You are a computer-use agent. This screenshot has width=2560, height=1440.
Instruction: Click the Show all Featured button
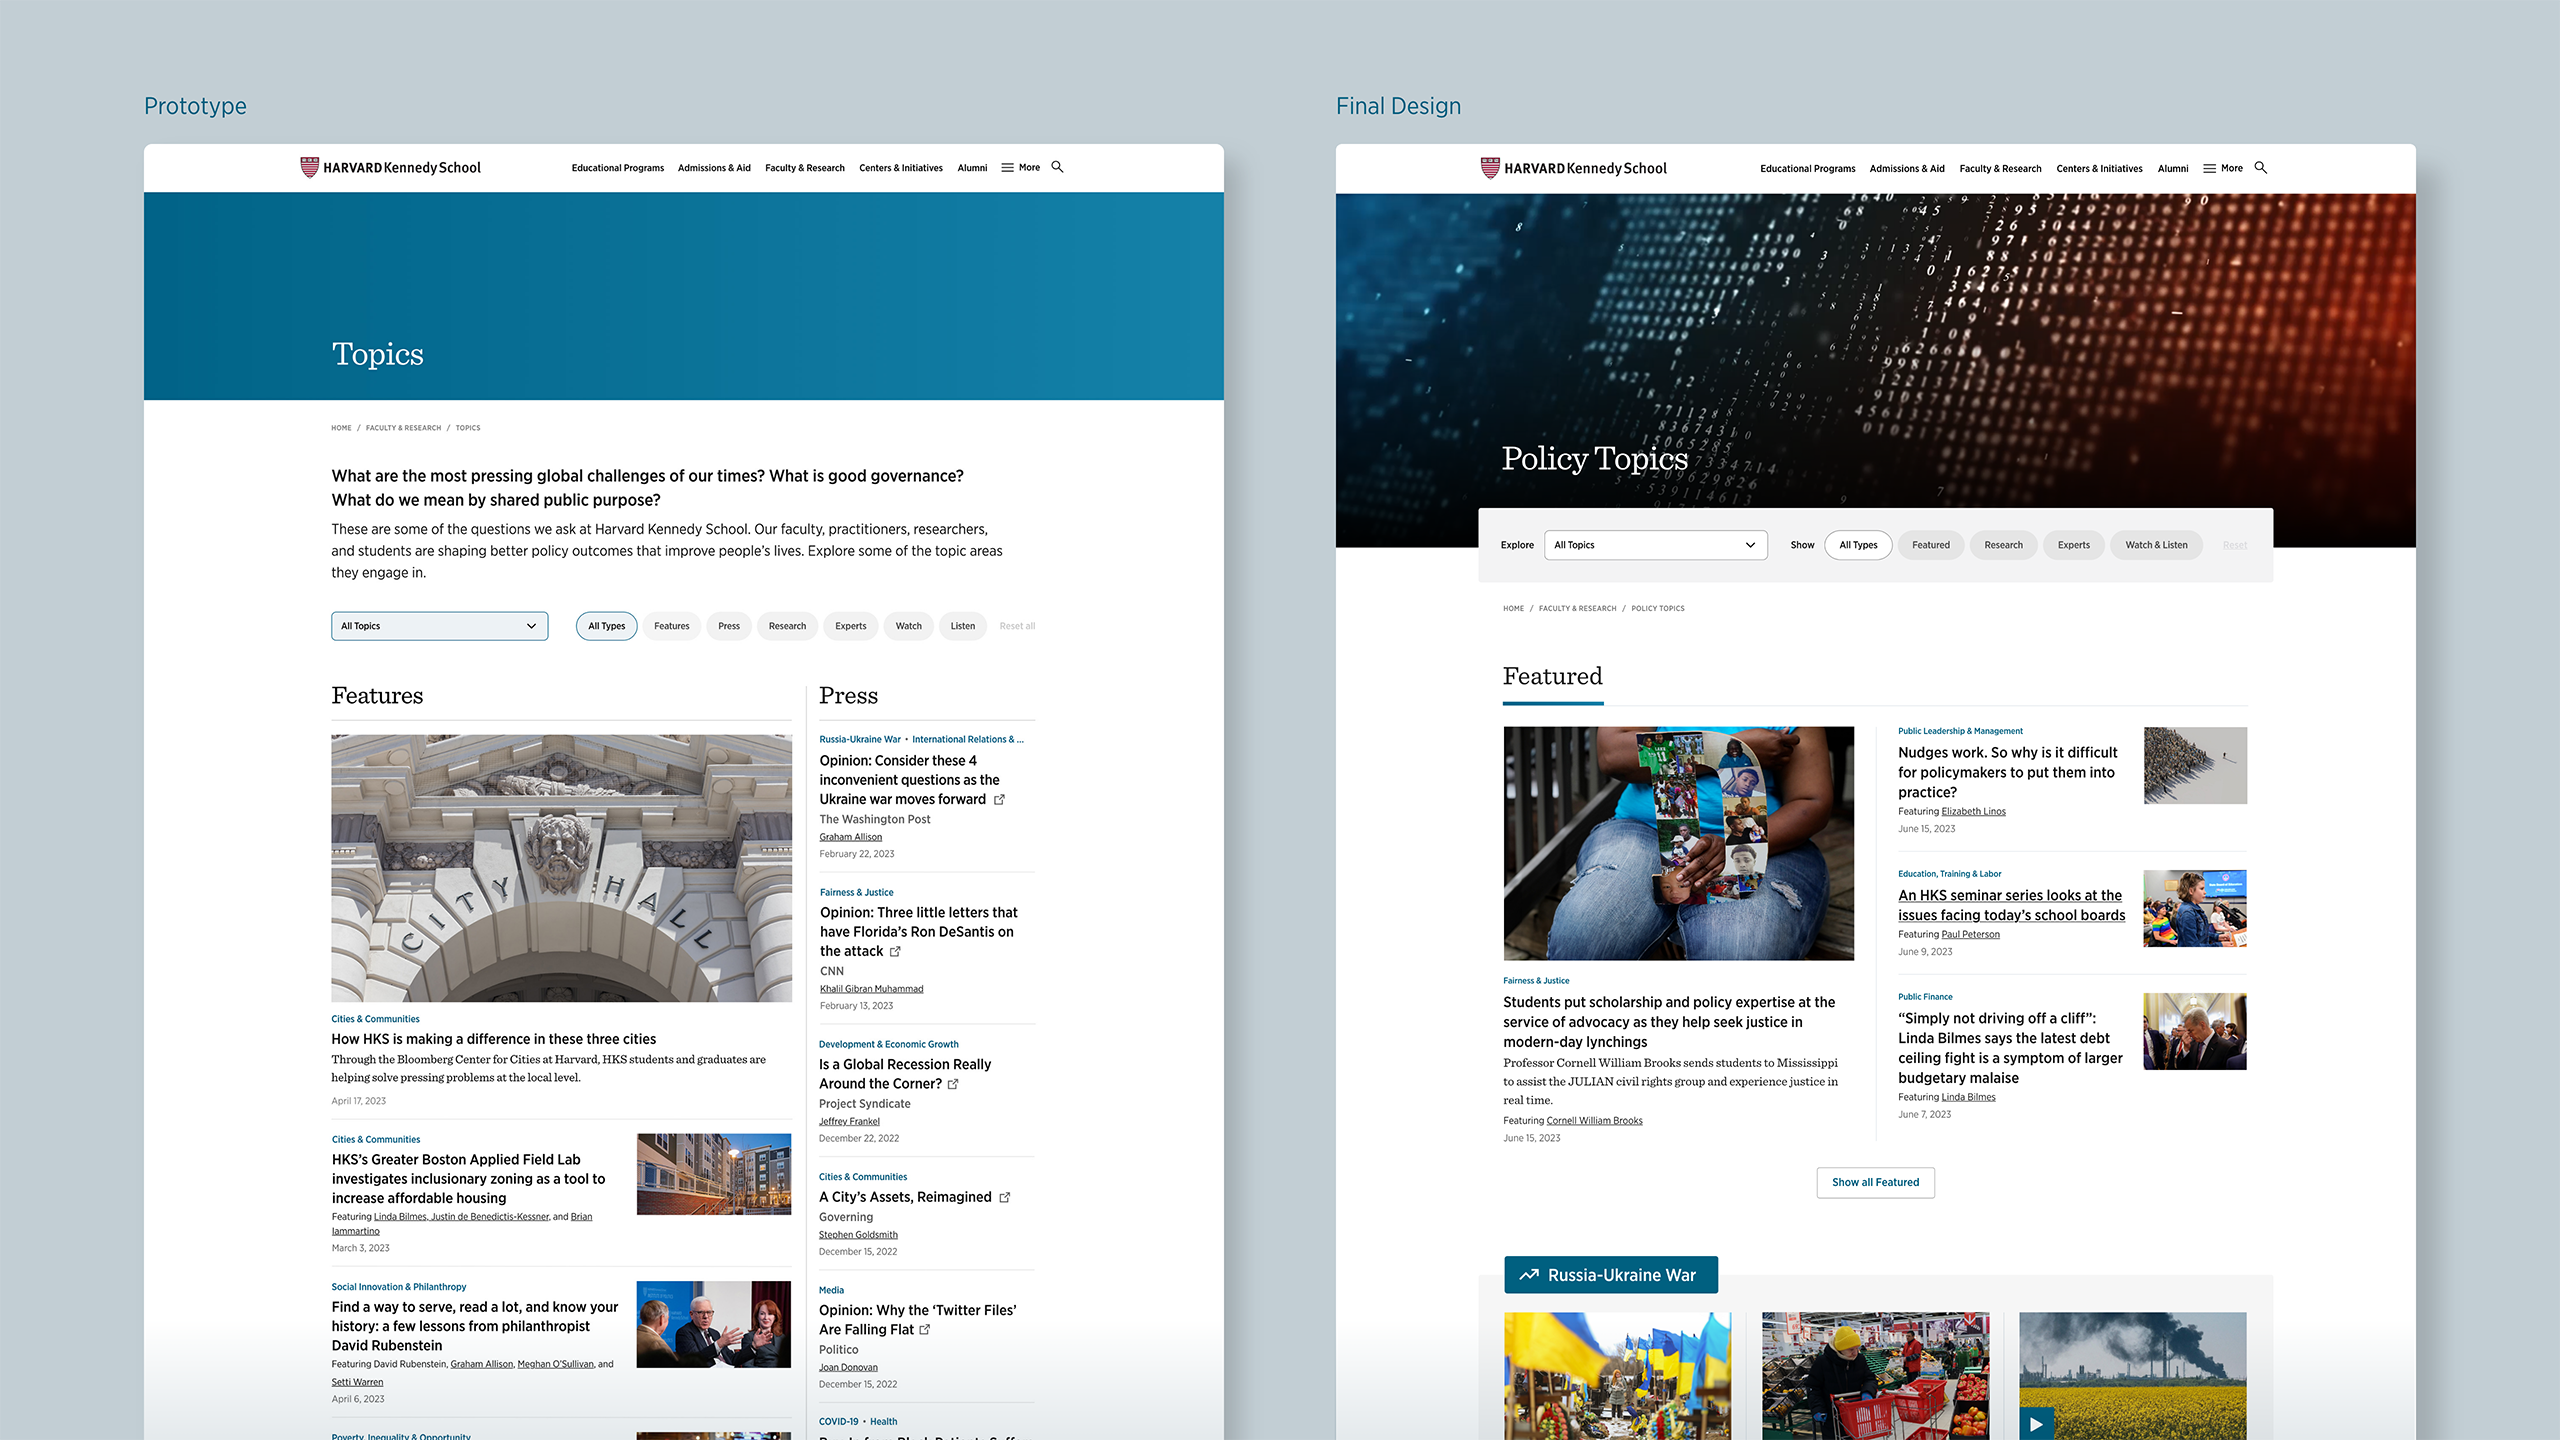point(1875,1182)
